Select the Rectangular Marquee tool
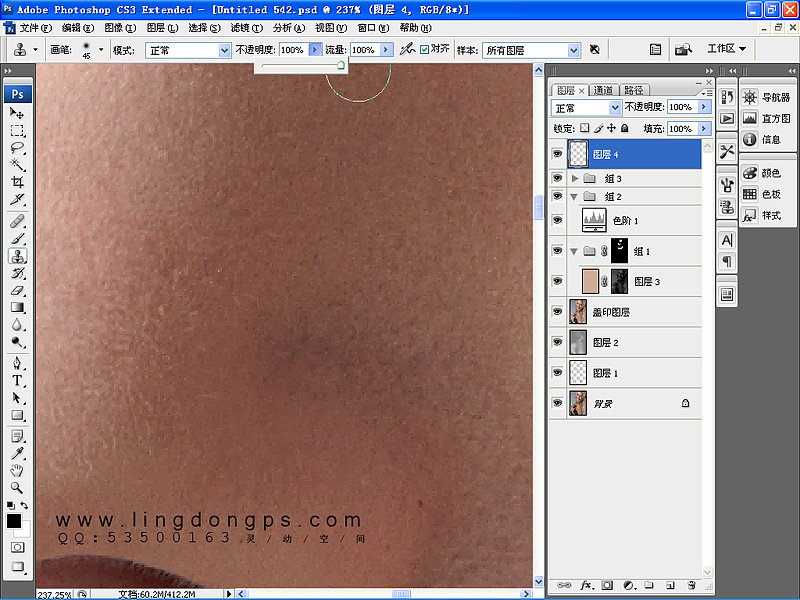This screenshot has height=600, width=800. point(17,131)
